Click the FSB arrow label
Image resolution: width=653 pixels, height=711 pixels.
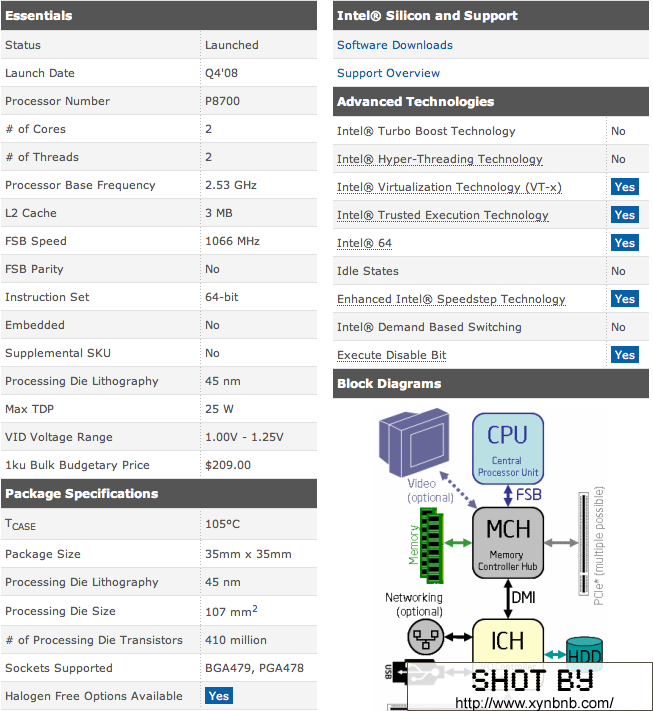(x=528, y=495)
